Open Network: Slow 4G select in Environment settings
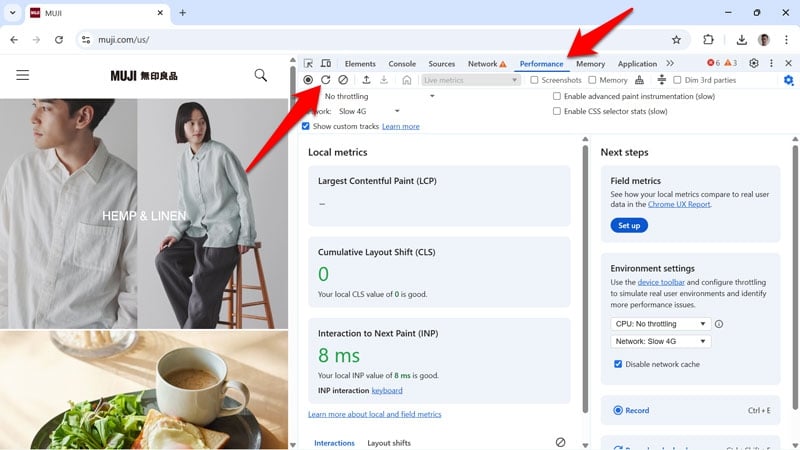800x450 pixels. [x=660, y=341]
